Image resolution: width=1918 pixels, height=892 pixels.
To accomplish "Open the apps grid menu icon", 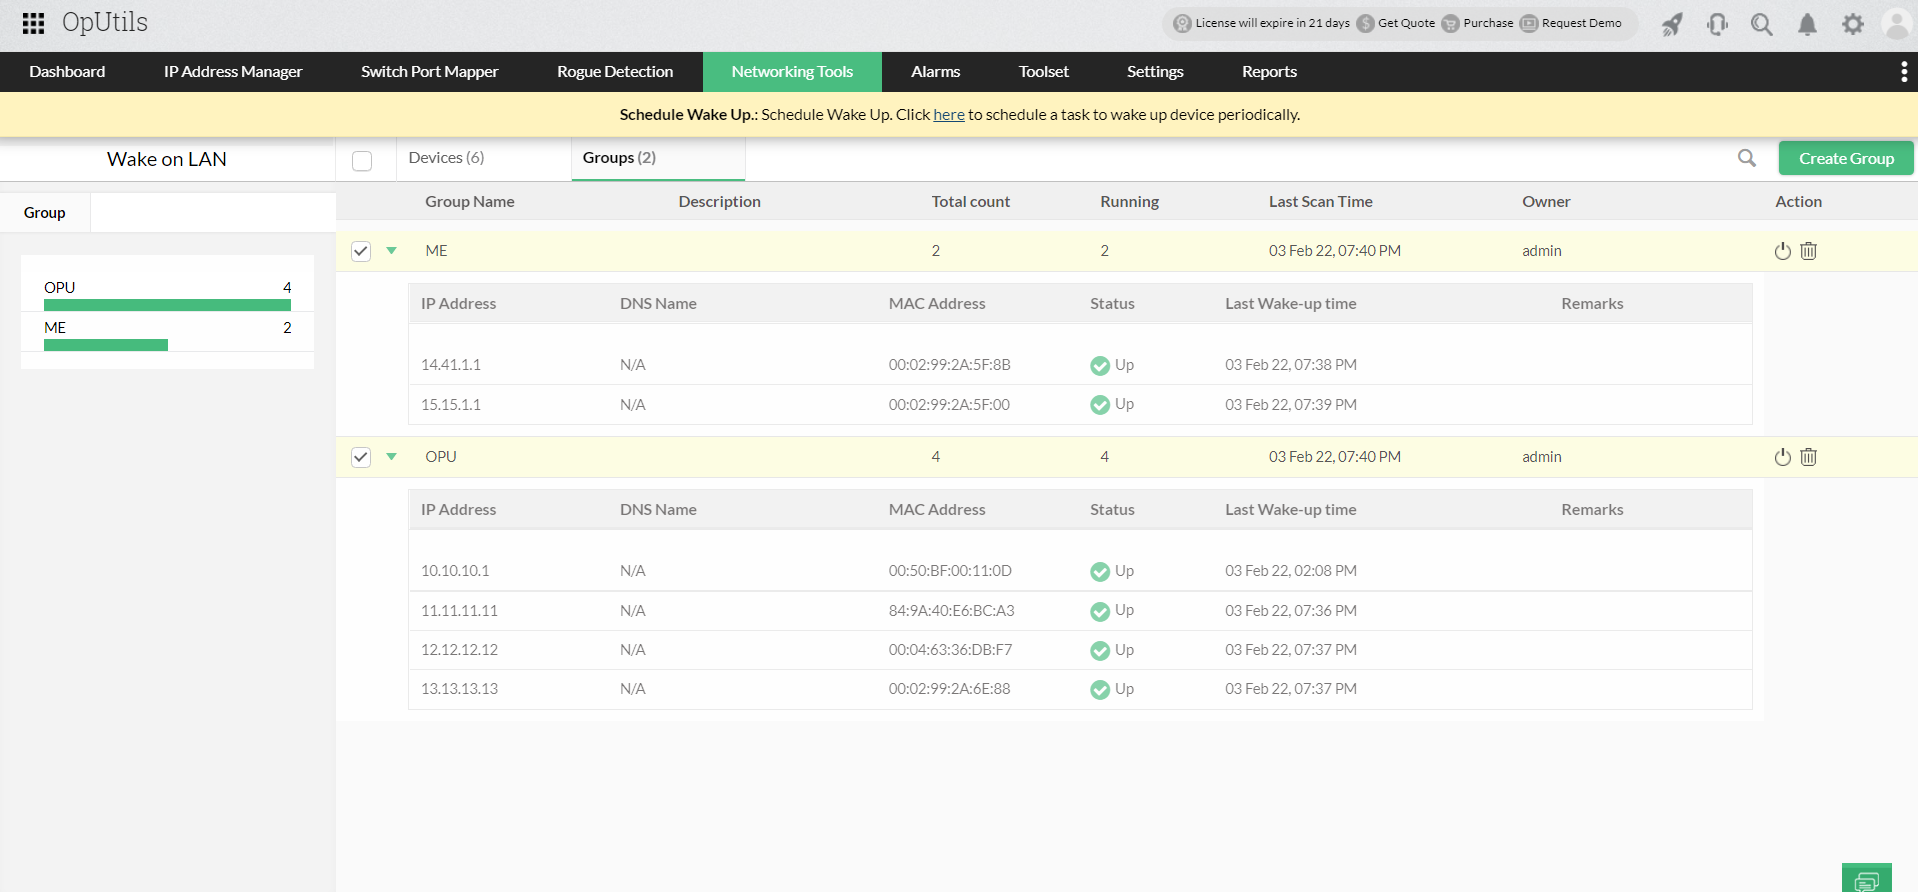I will (33, 23).
